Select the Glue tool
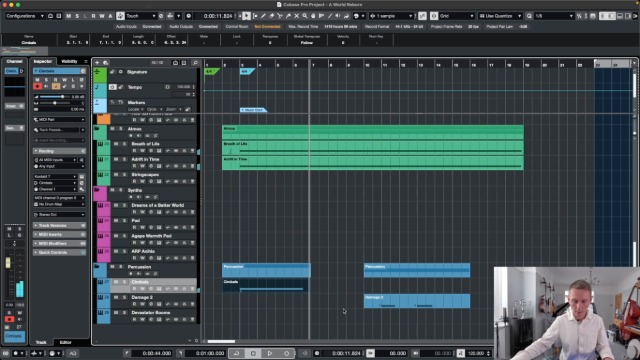640x360 pixels. [288, 16]
